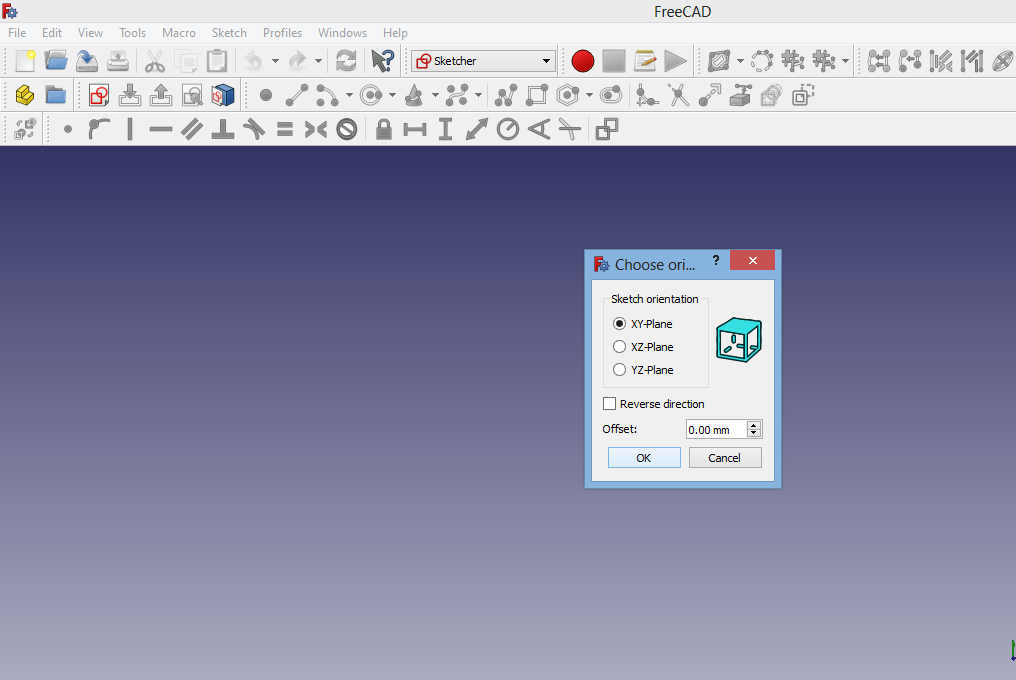This screenshot has width=1016, height=680.
Task: Apply radius constraint icon
Action: coord(507,129)
